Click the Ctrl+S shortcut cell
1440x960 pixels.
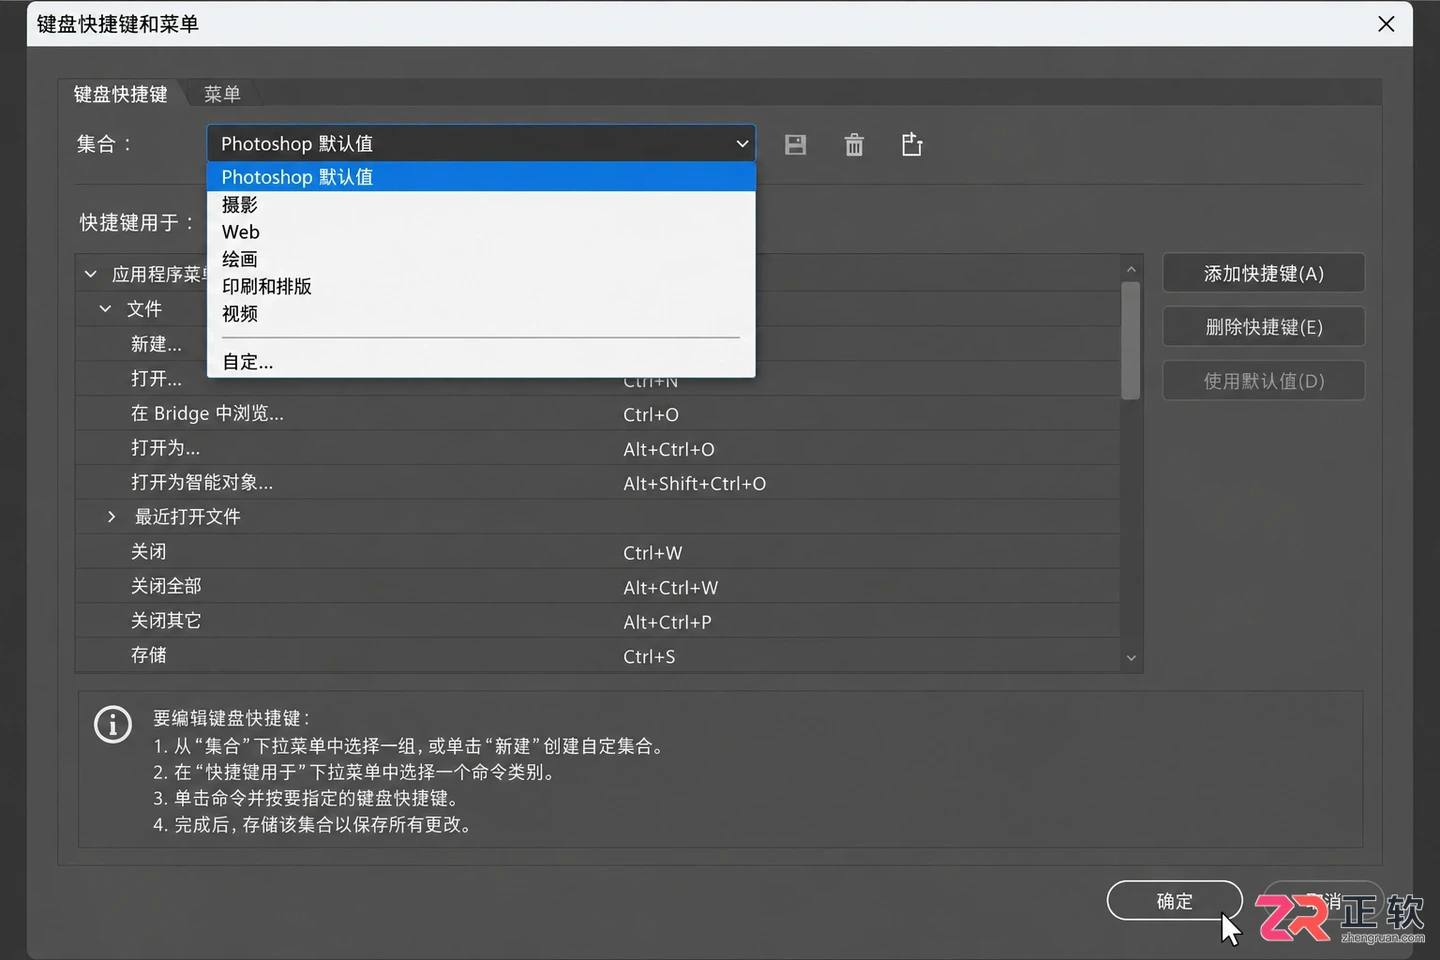click(649, 657)
